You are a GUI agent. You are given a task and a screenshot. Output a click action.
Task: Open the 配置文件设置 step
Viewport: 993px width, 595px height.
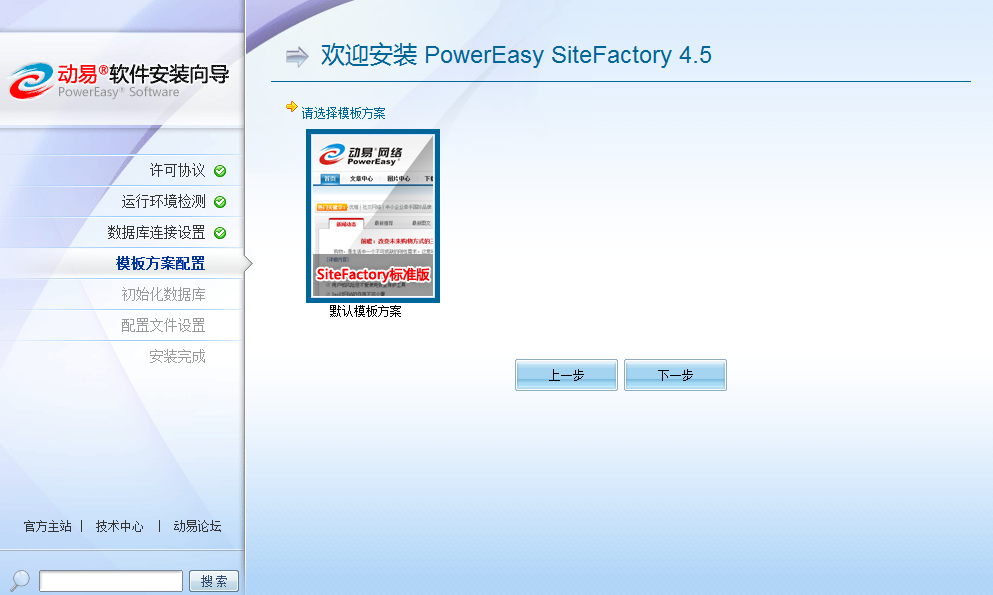point(163,326)
